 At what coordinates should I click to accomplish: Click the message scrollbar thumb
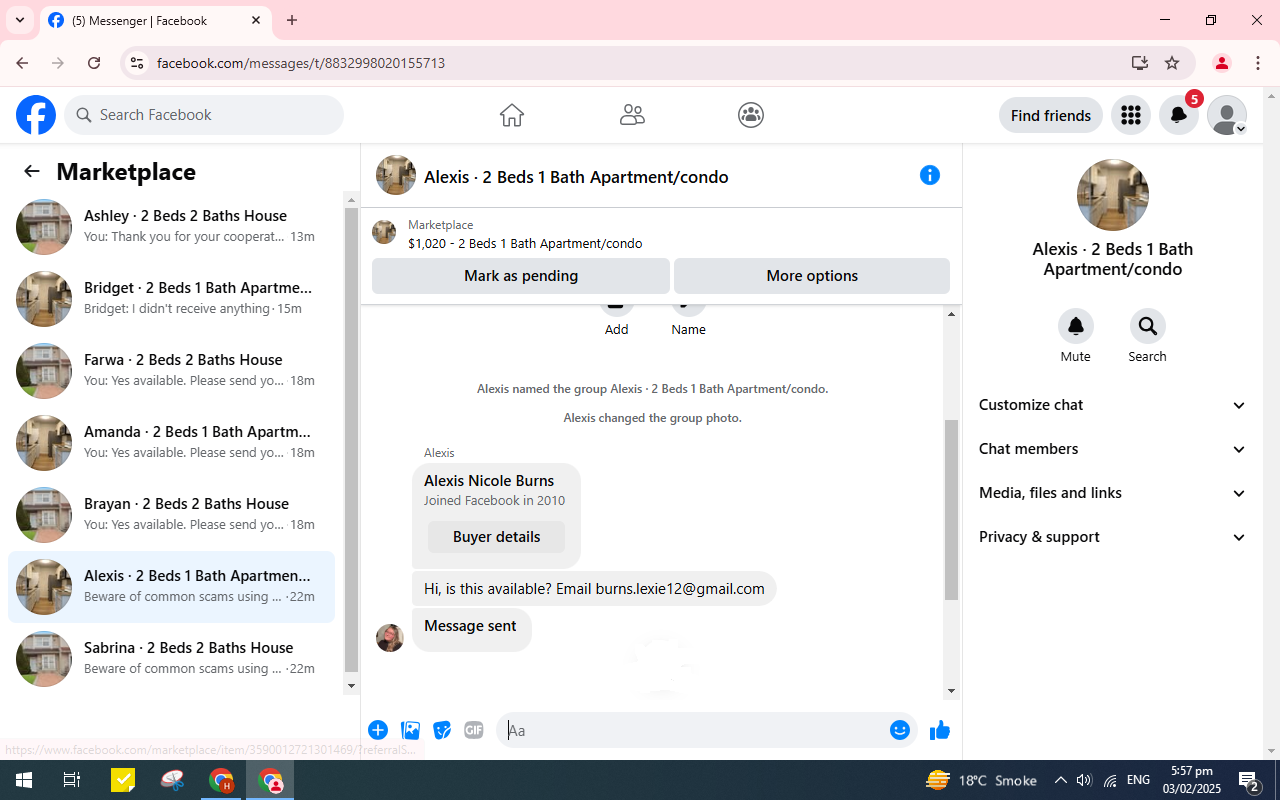click(x=951, y=510)
